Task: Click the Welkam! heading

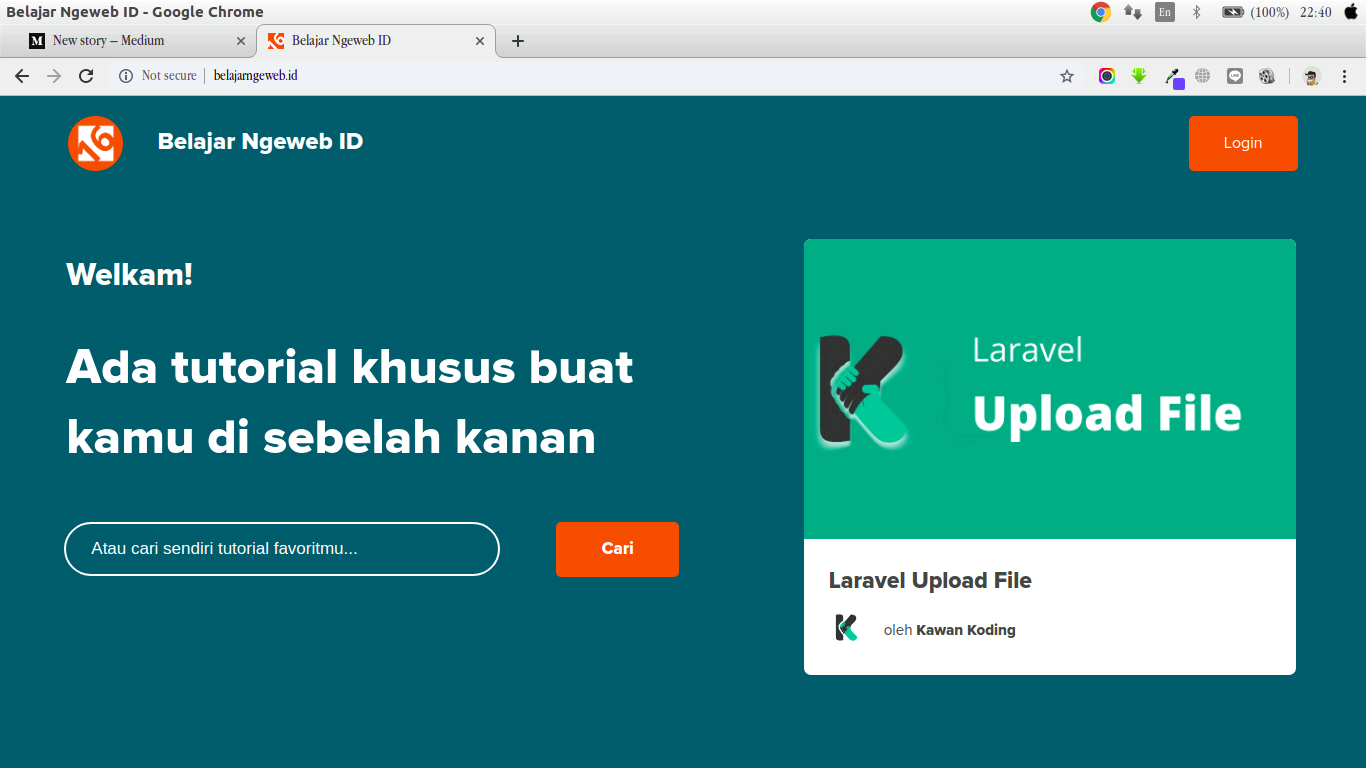Action: 129,274
